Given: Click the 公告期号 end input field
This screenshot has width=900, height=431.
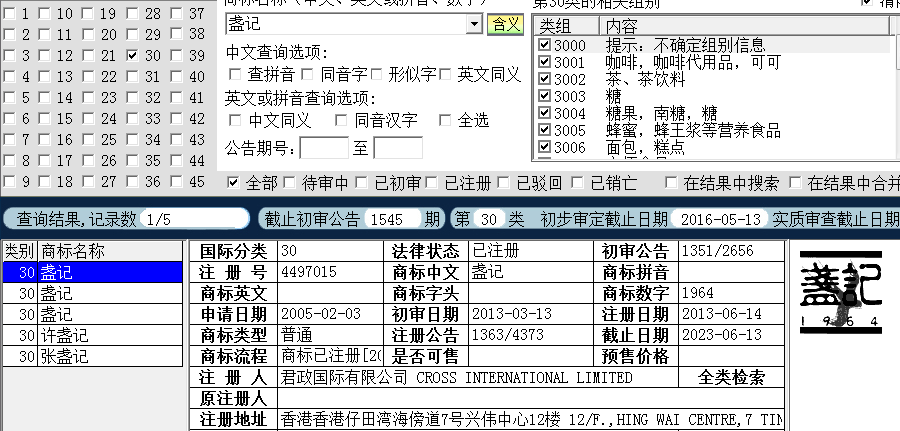Looking at the screenshot, I should [398, 147].
